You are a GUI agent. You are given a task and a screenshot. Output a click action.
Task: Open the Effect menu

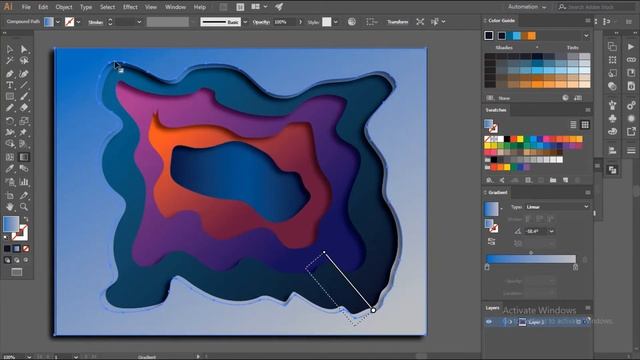tap(130, 7)
